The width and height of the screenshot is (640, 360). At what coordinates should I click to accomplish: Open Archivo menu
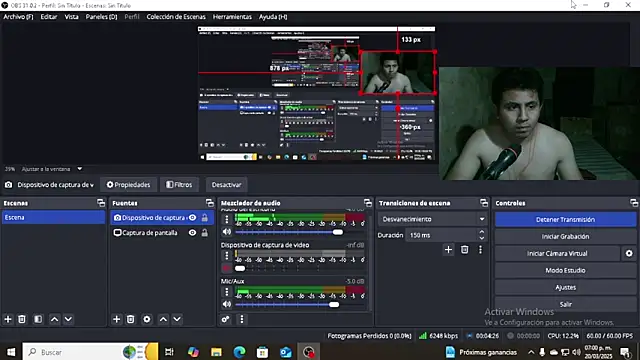click(18, 17)
